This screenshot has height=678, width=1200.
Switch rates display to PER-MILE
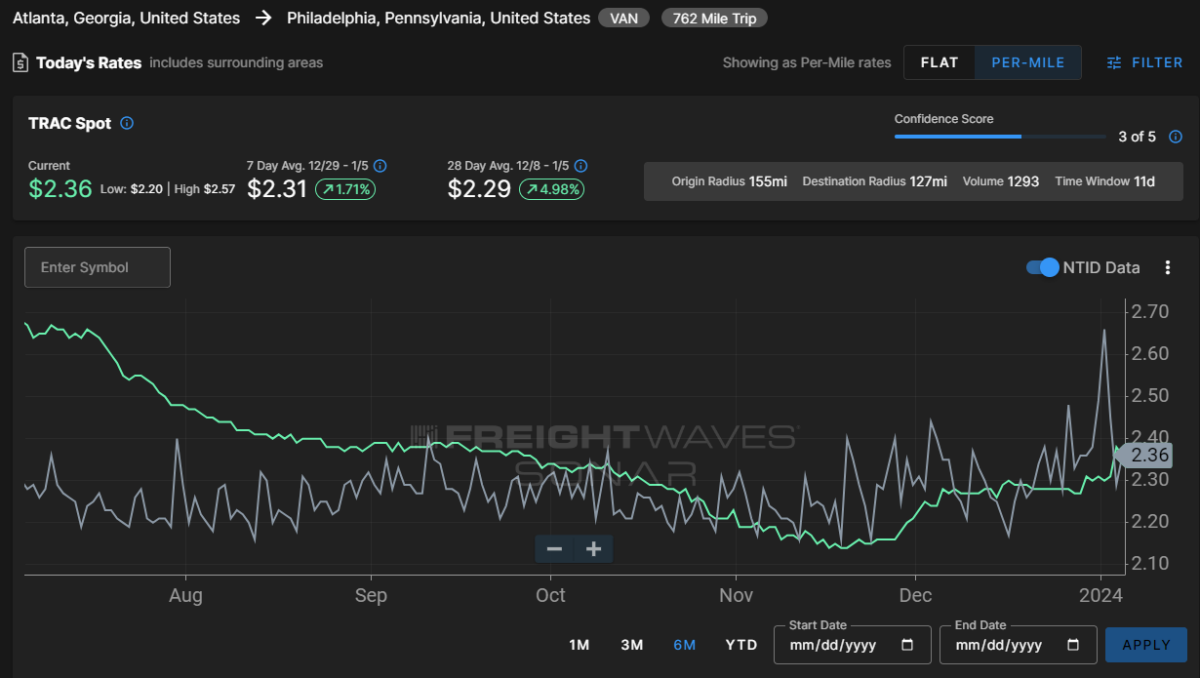(1029, 62)
